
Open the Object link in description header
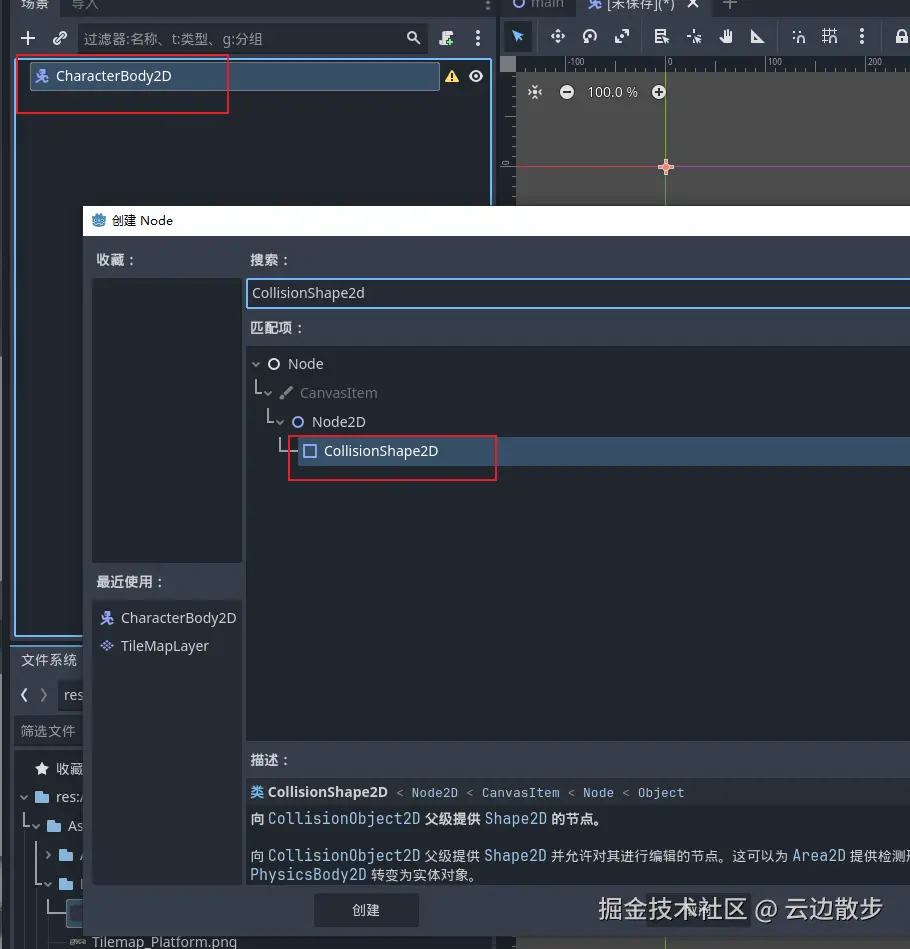click(x=661, y=793)
